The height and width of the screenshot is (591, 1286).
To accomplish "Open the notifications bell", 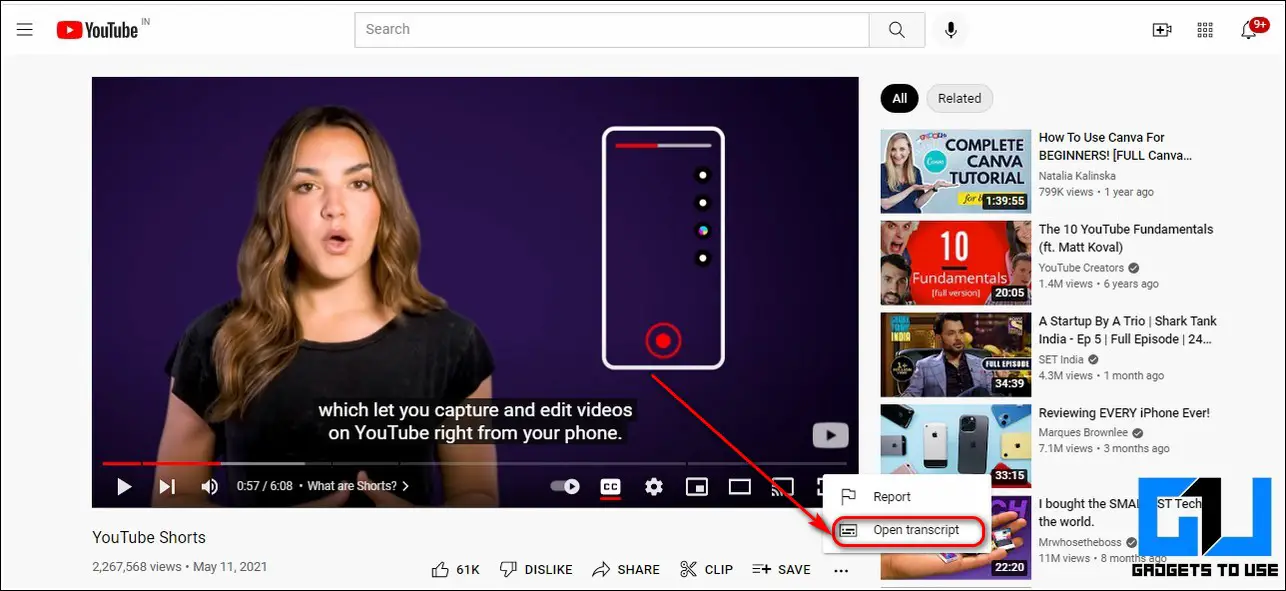I will [x=1249, y=30].
